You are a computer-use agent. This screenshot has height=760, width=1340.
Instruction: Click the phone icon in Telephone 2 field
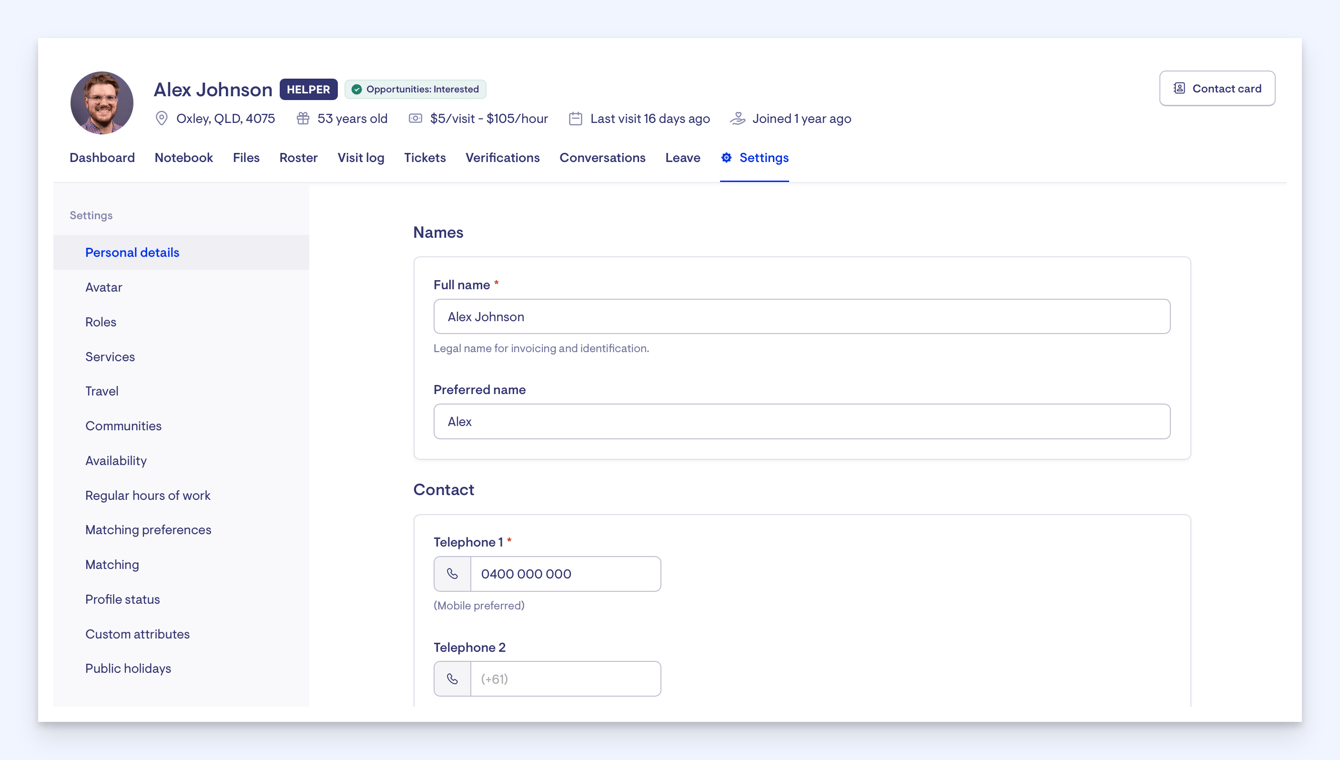point(452,679)
